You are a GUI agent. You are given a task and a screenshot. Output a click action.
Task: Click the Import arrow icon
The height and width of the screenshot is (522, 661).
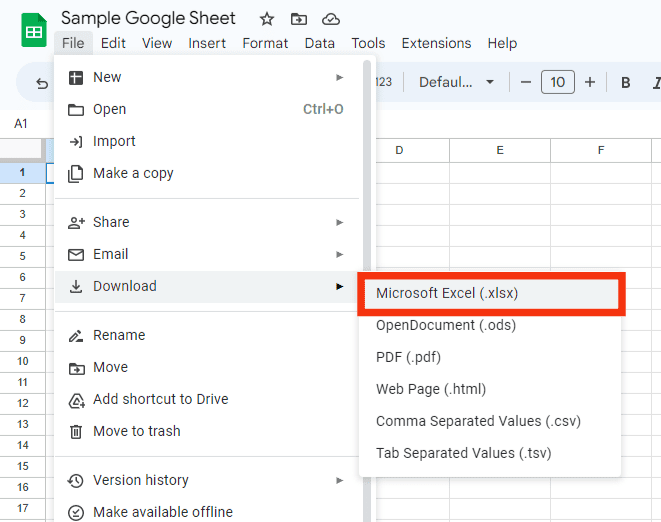coord(76,142)
